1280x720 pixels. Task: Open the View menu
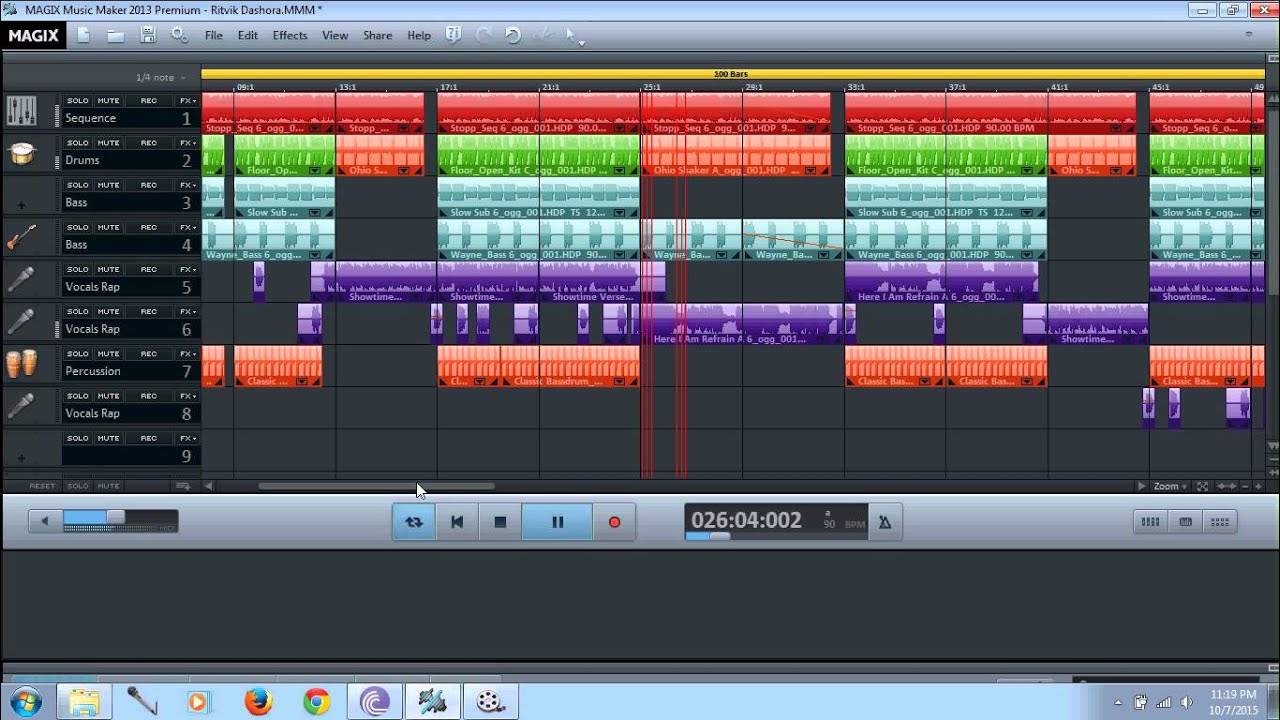pyautogui.click(x=335, y=35)
